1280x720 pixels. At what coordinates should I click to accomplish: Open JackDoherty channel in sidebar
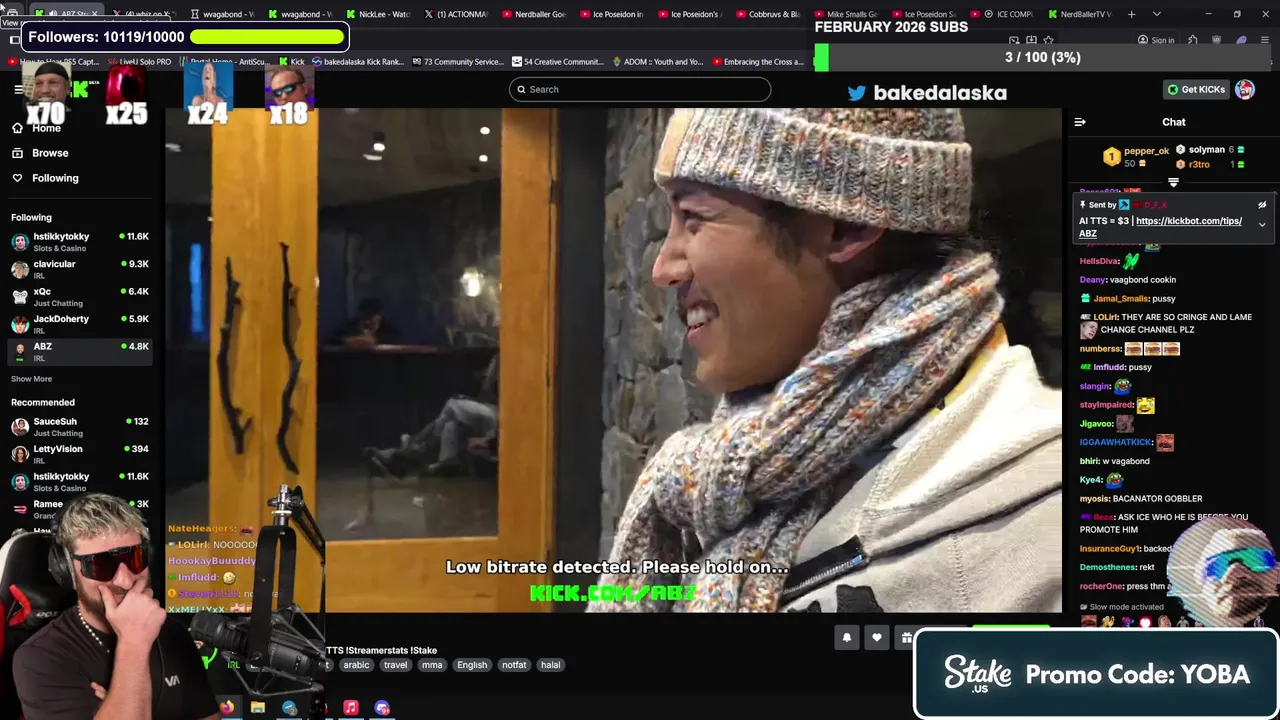pyautogui.click(x=80, y=324)
